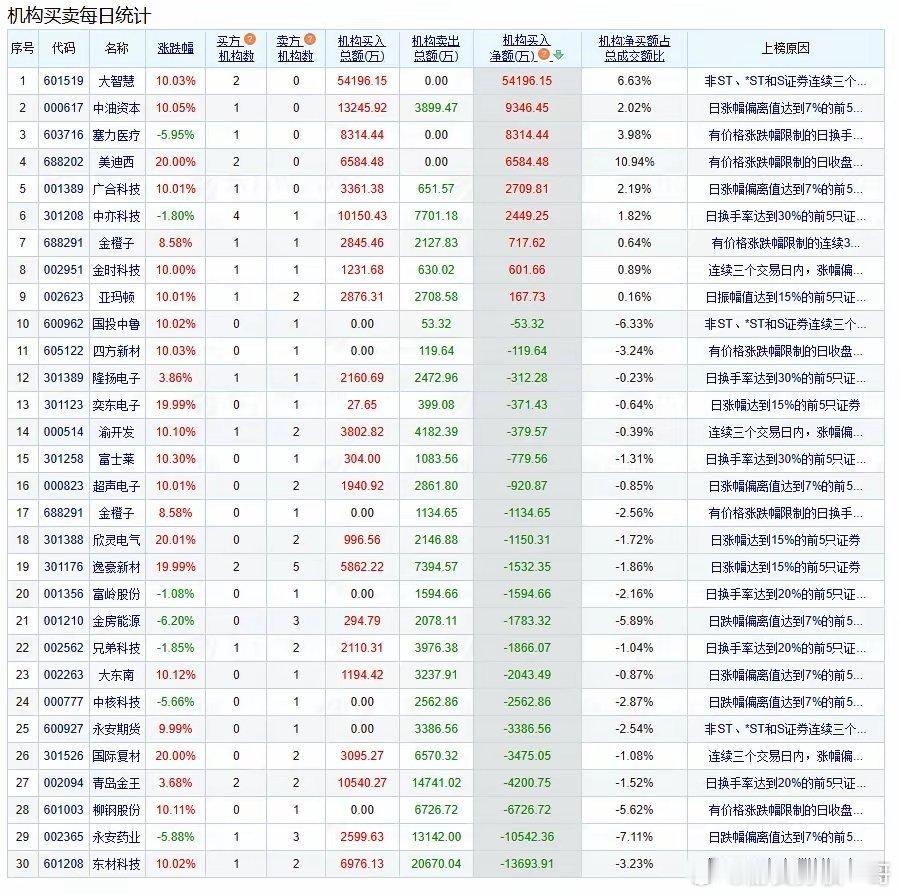The width and height of the screenshot is (900, 894).
Task: Open stock name 富岭股份
Action: [117, 593]
